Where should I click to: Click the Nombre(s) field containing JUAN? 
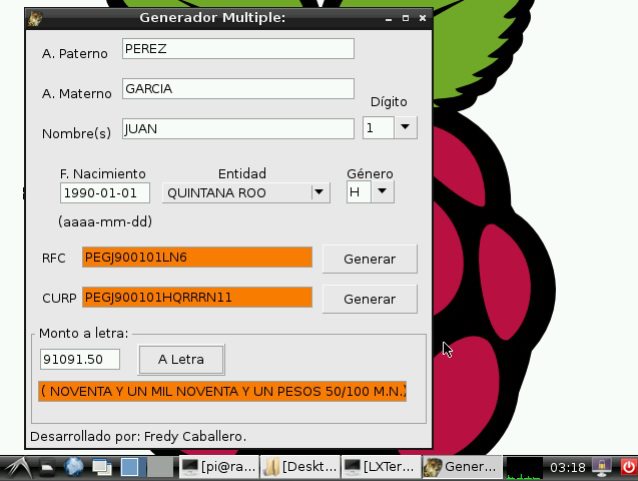coord(238,129)
